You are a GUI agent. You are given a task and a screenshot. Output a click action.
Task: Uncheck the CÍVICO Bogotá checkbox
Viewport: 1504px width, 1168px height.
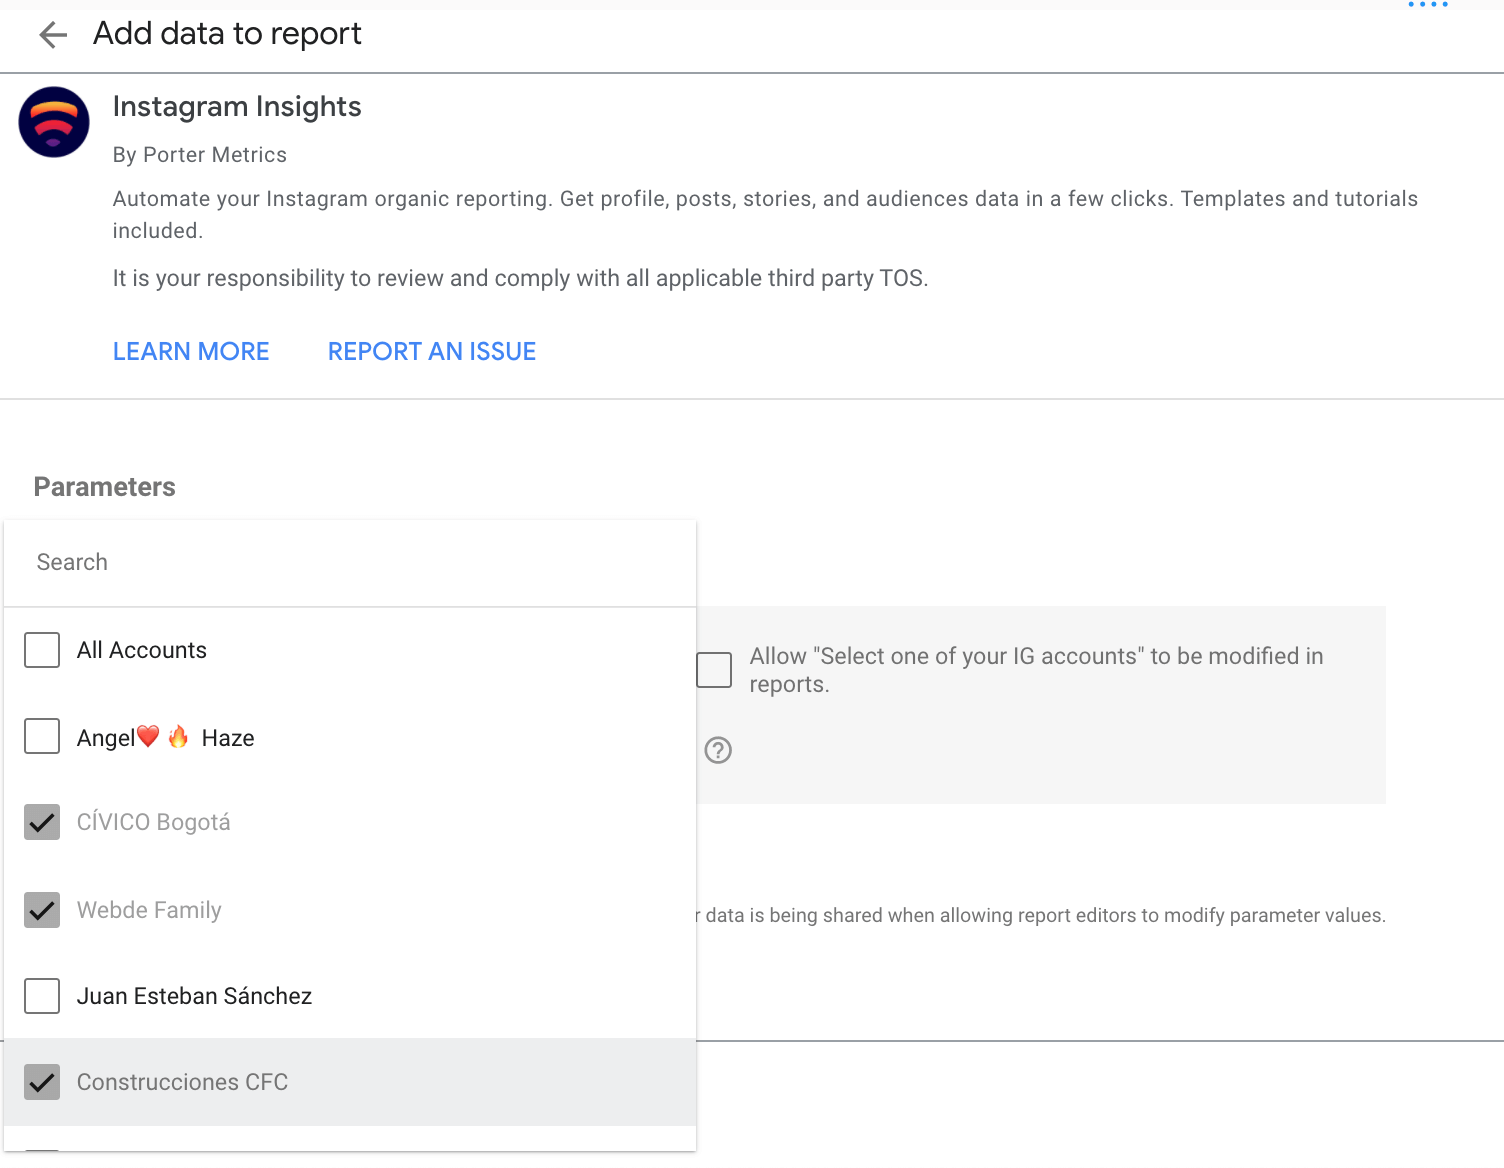pyautogui.click(x=42, y=822)
